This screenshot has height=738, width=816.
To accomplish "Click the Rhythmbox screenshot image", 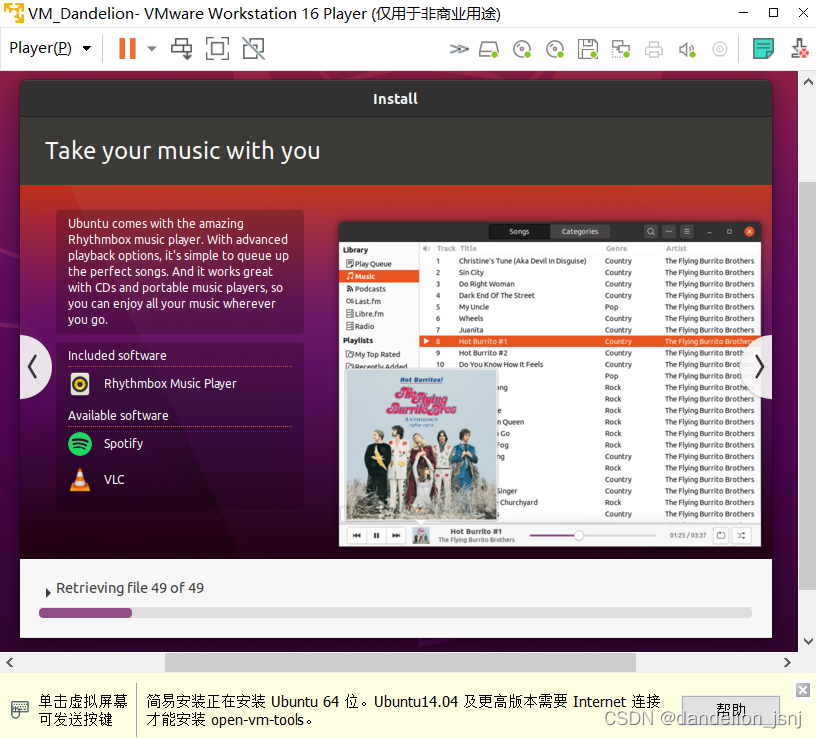I will (x=550, y=384).
